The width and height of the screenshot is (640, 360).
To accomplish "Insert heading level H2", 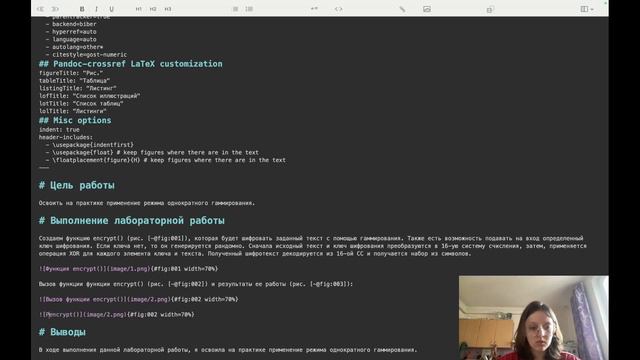I will 153,9.
